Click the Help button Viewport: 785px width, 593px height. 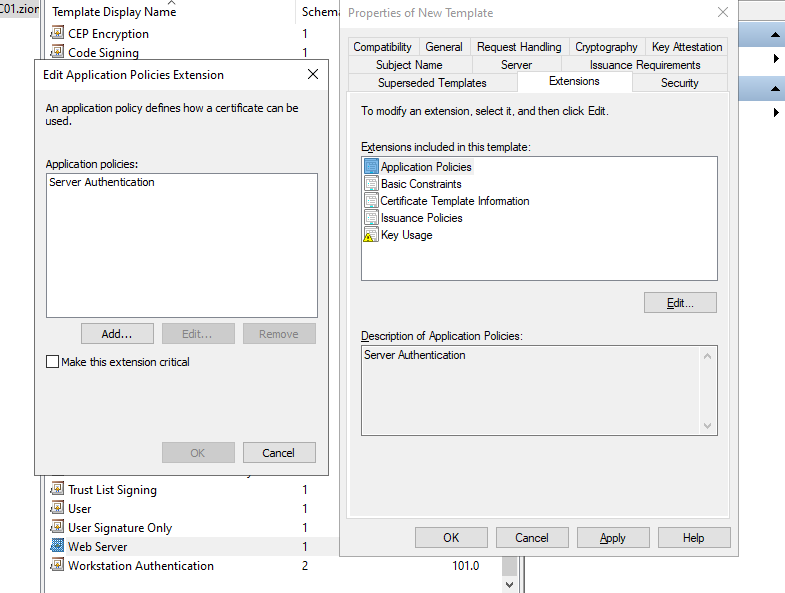coord(693,537)
